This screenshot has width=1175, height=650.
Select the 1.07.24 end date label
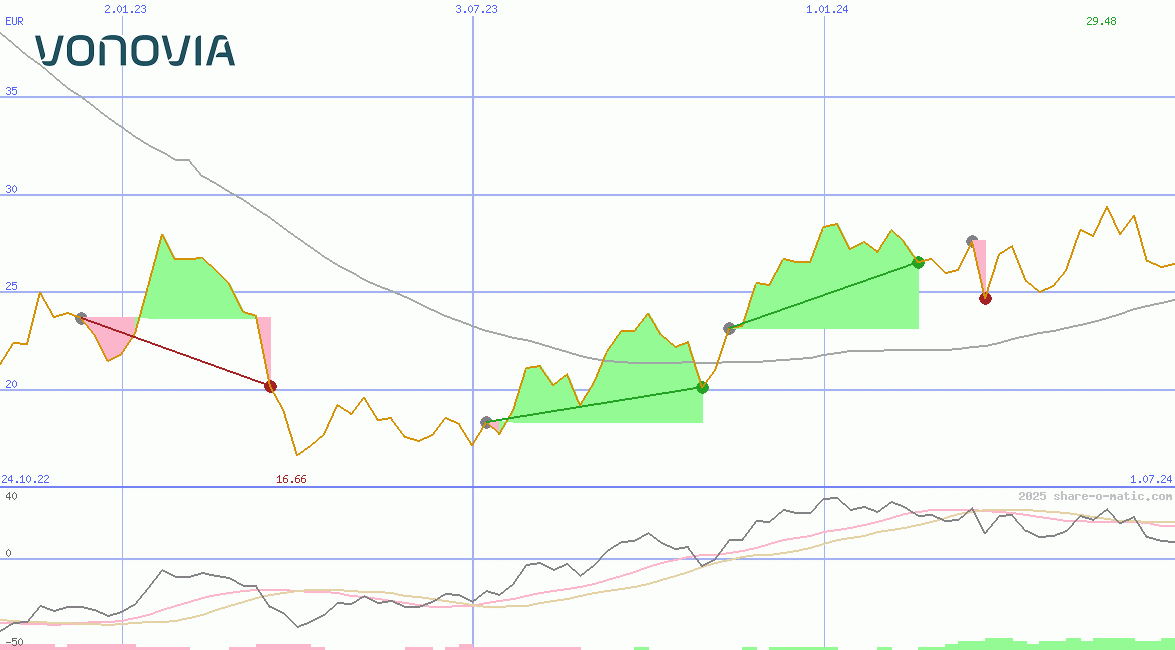point(1150,479)
